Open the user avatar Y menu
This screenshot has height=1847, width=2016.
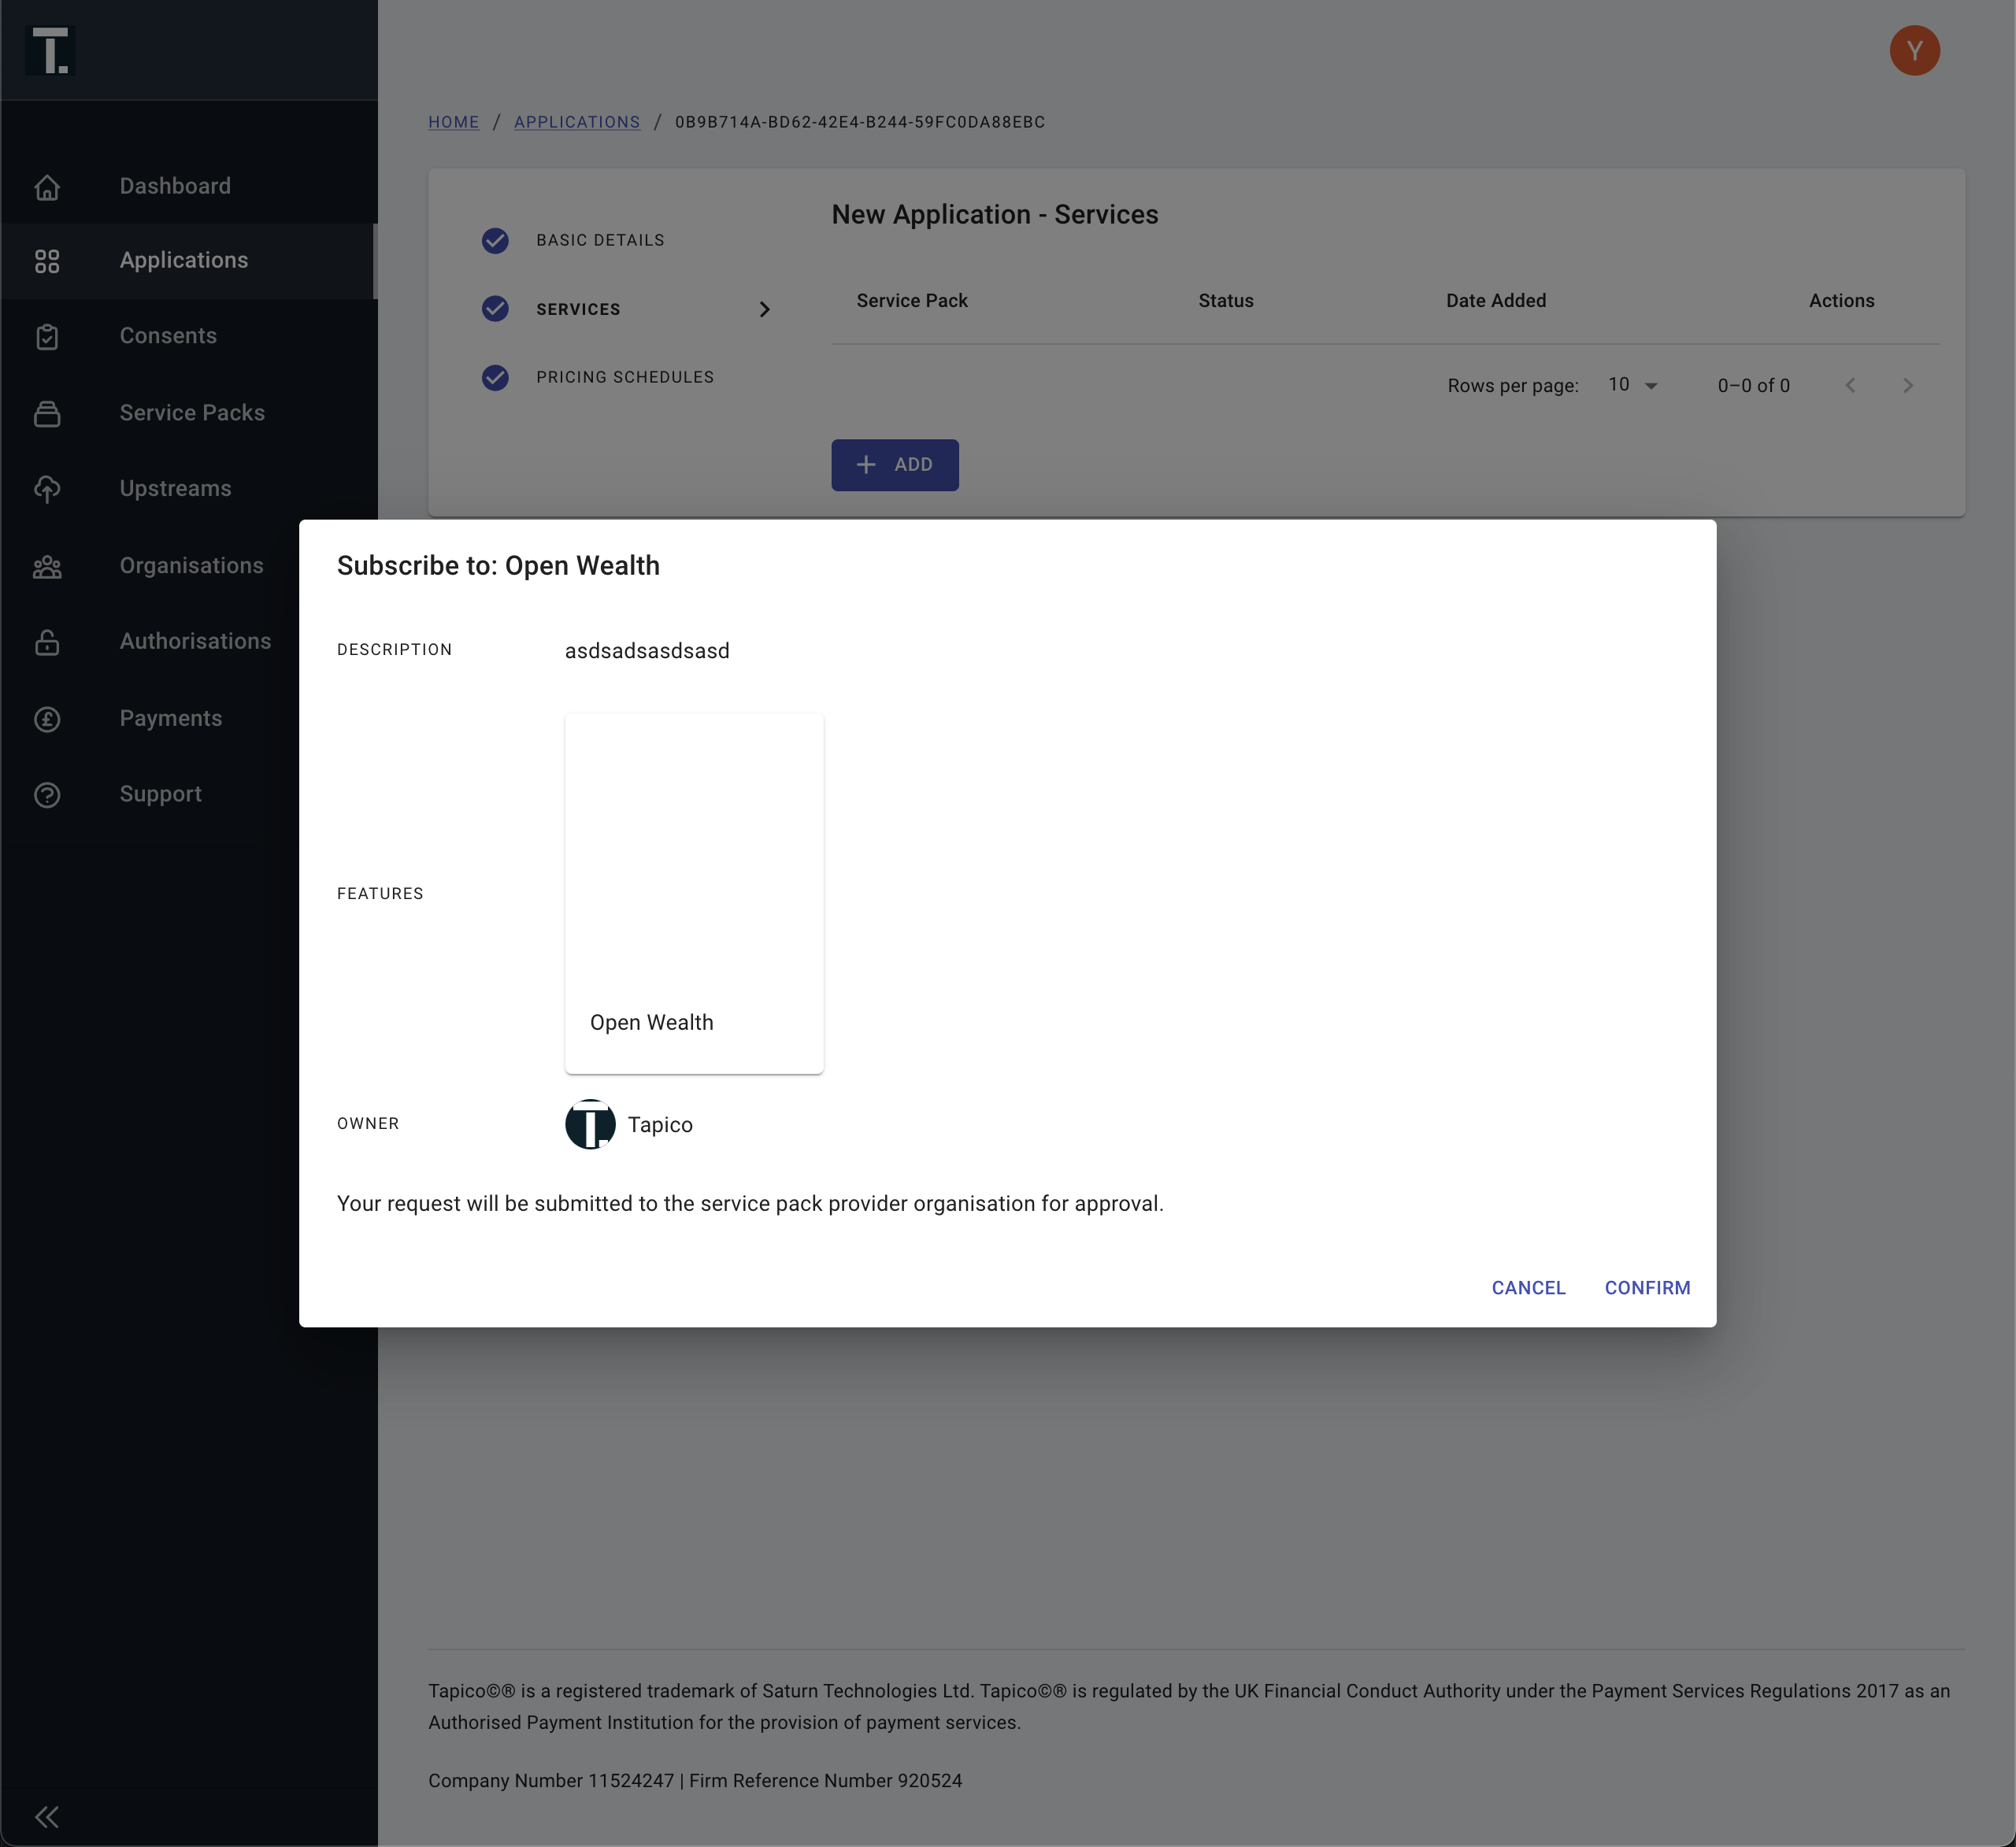pyautogui.click(x=1914, y=51)
